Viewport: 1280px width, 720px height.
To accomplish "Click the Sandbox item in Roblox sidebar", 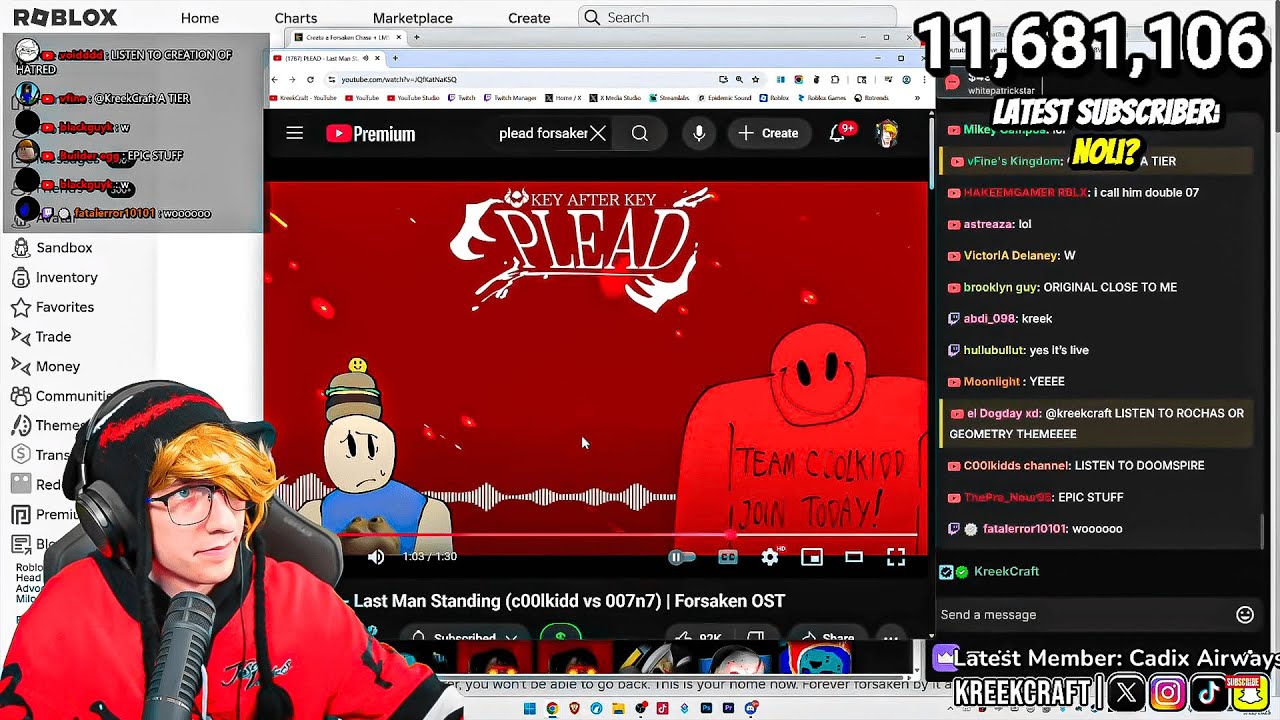I will (x=51, y=248).
